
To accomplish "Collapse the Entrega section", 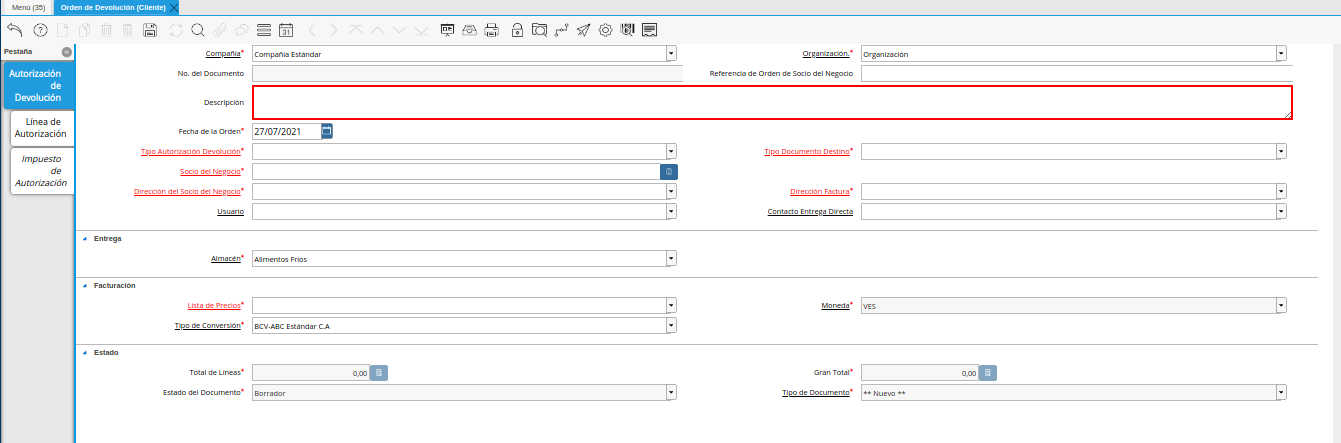I will coord(83,239).
